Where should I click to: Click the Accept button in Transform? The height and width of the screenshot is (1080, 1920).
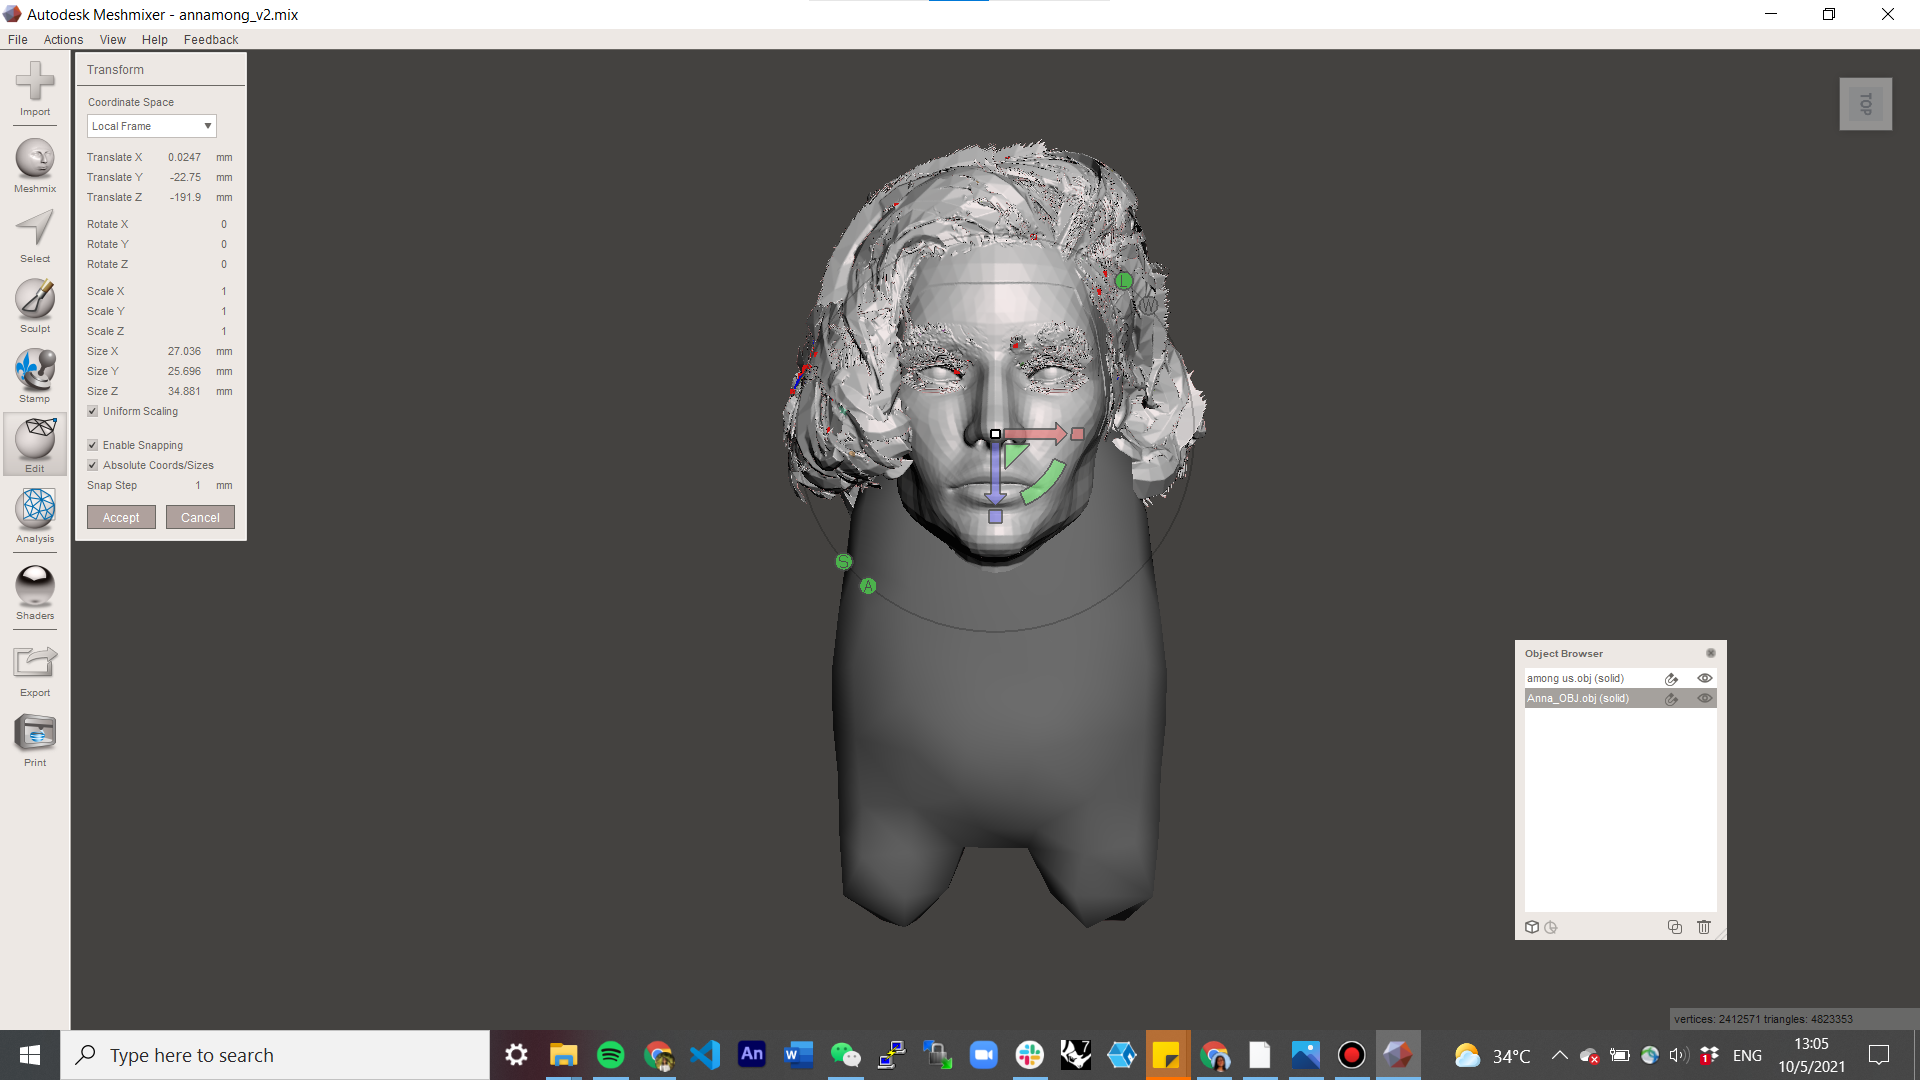pos(120,517)
